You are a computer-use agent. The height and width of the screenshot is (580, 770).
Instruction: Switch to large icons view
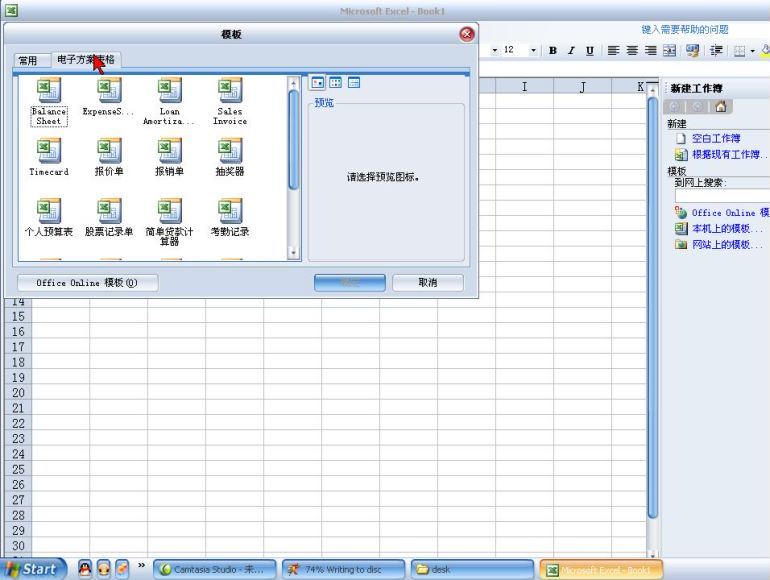point(318,83)
